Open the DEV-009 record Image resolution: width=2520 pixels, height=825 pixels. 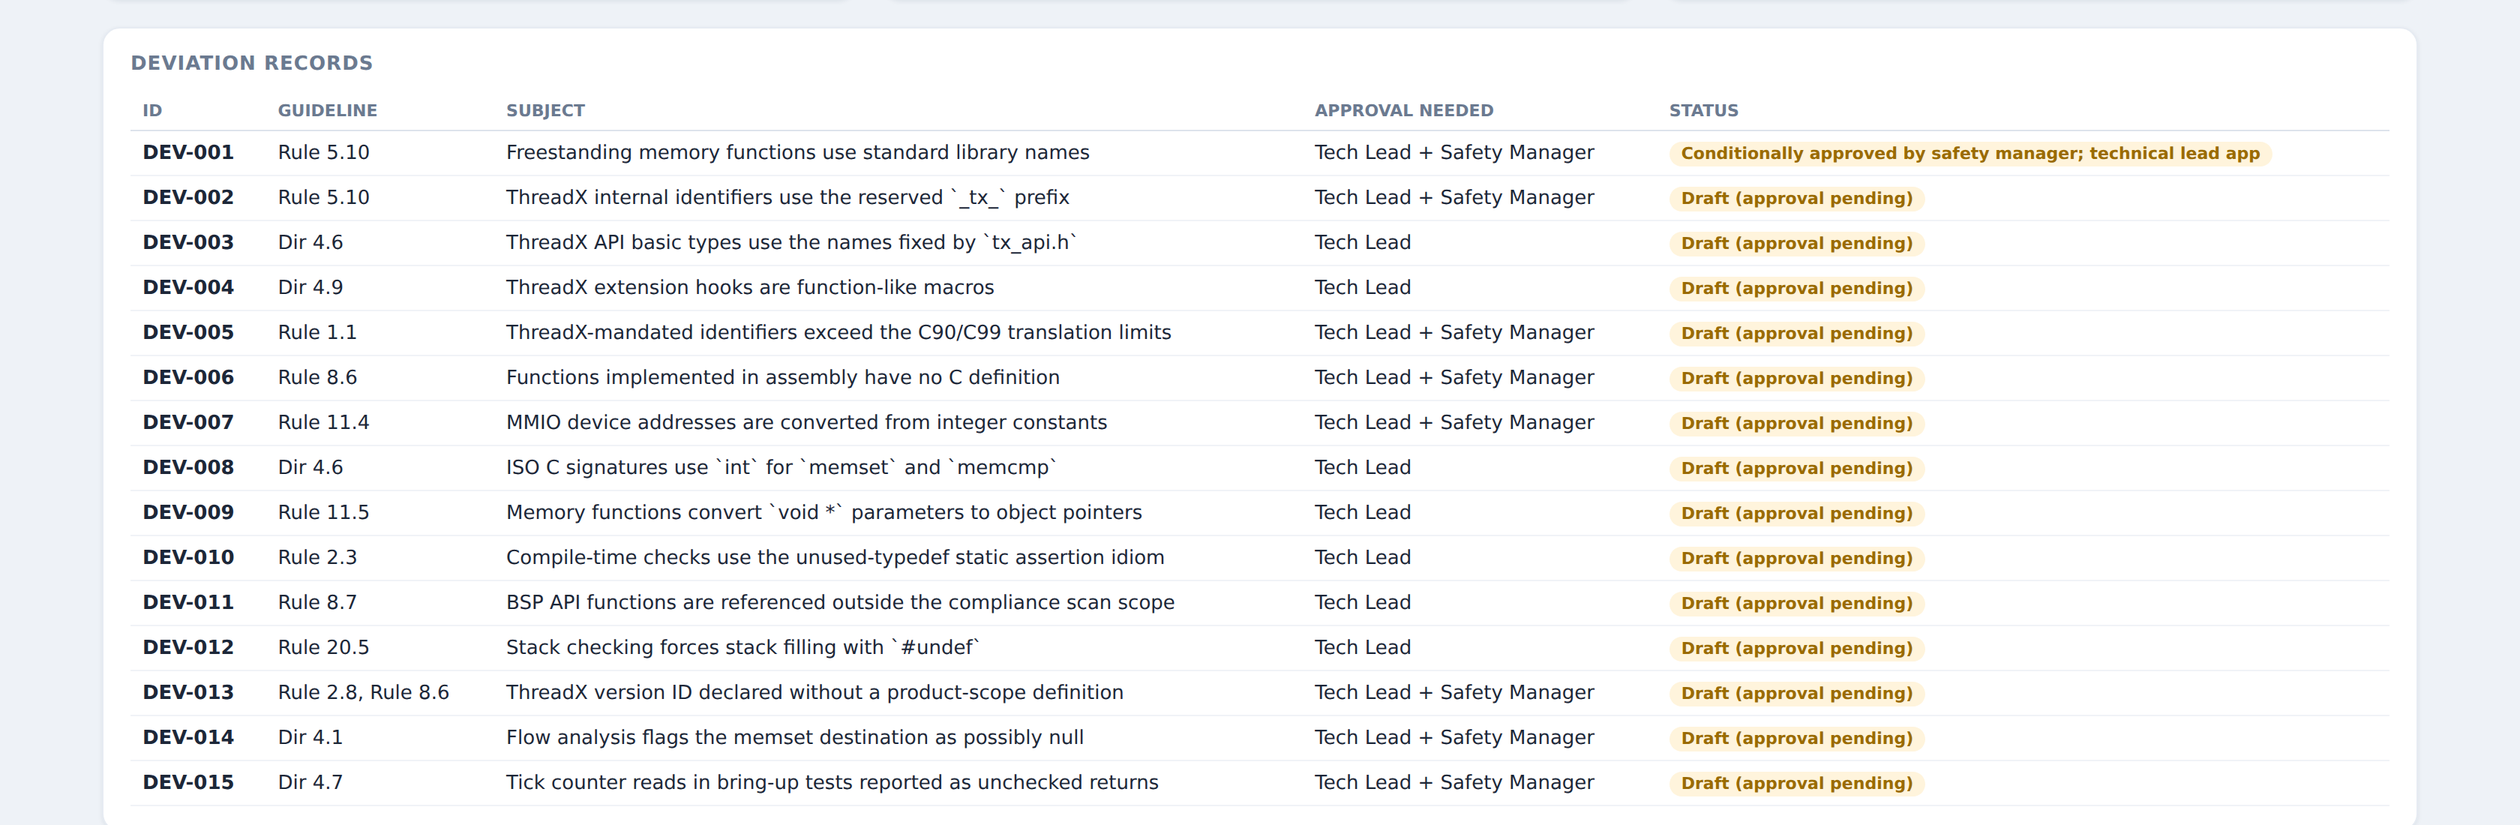point(1259,513)
